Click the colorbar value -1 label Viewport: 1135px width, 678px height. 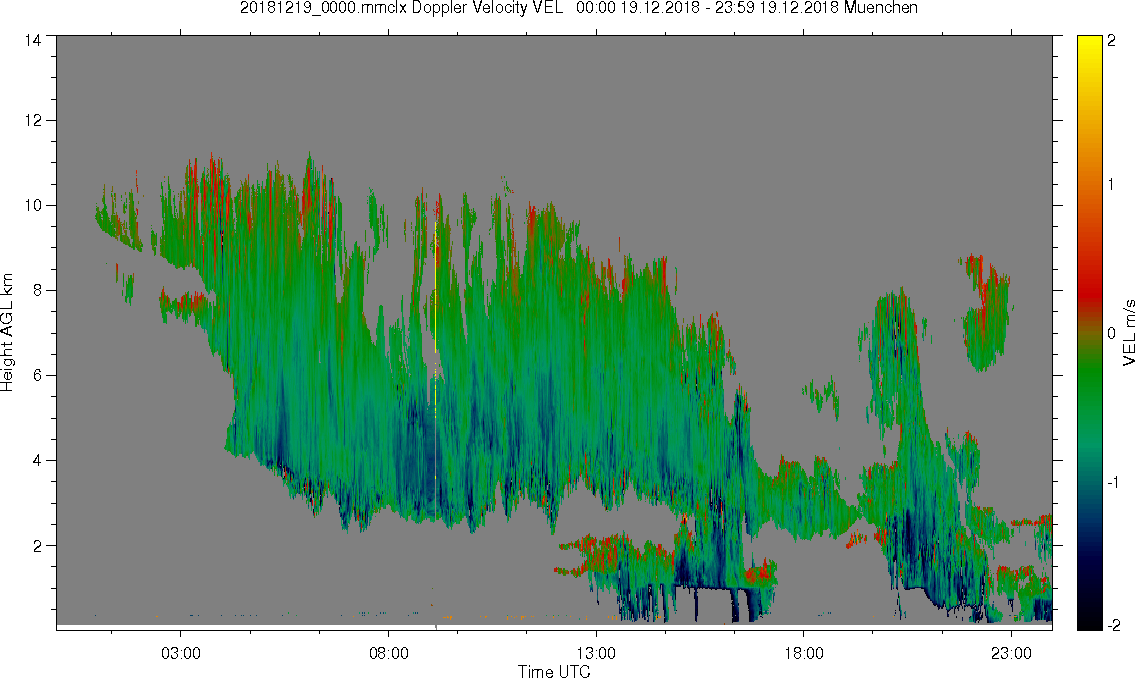pyautogui.click(x=1112, y=483)
